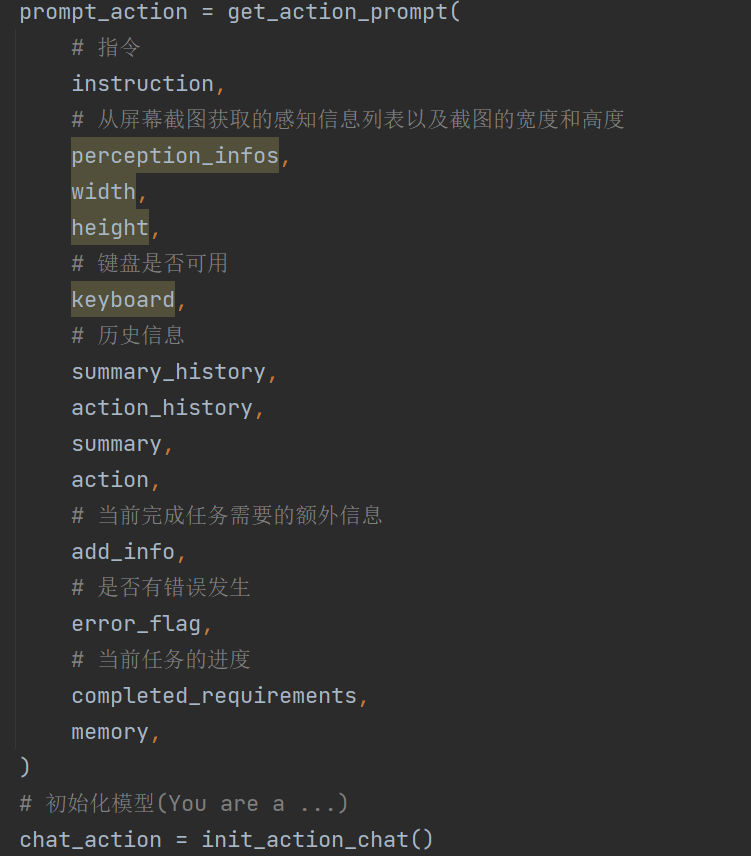This screenshot has height=856, width=751.
Task: Click the highlighted width parameter
Action: click(104, 192)
